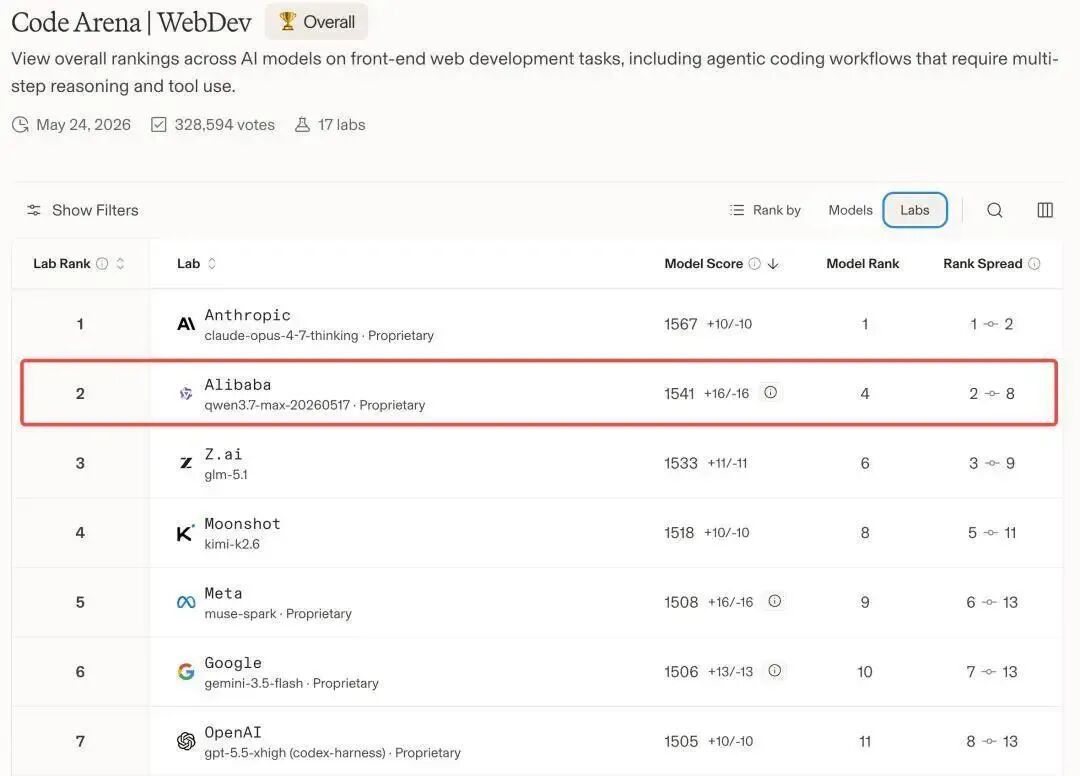1080x776 pixels.
Task: Click the trophy icon in Overall badge
Action: (x=288, y=21)
